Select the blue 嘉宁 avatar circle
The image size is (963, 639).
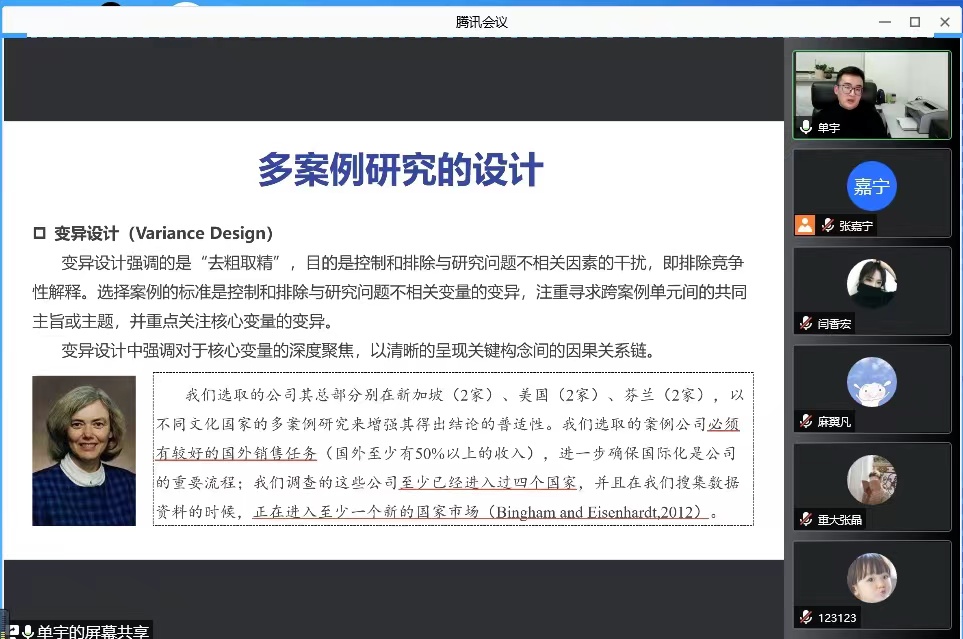click(x=871, y=186)
